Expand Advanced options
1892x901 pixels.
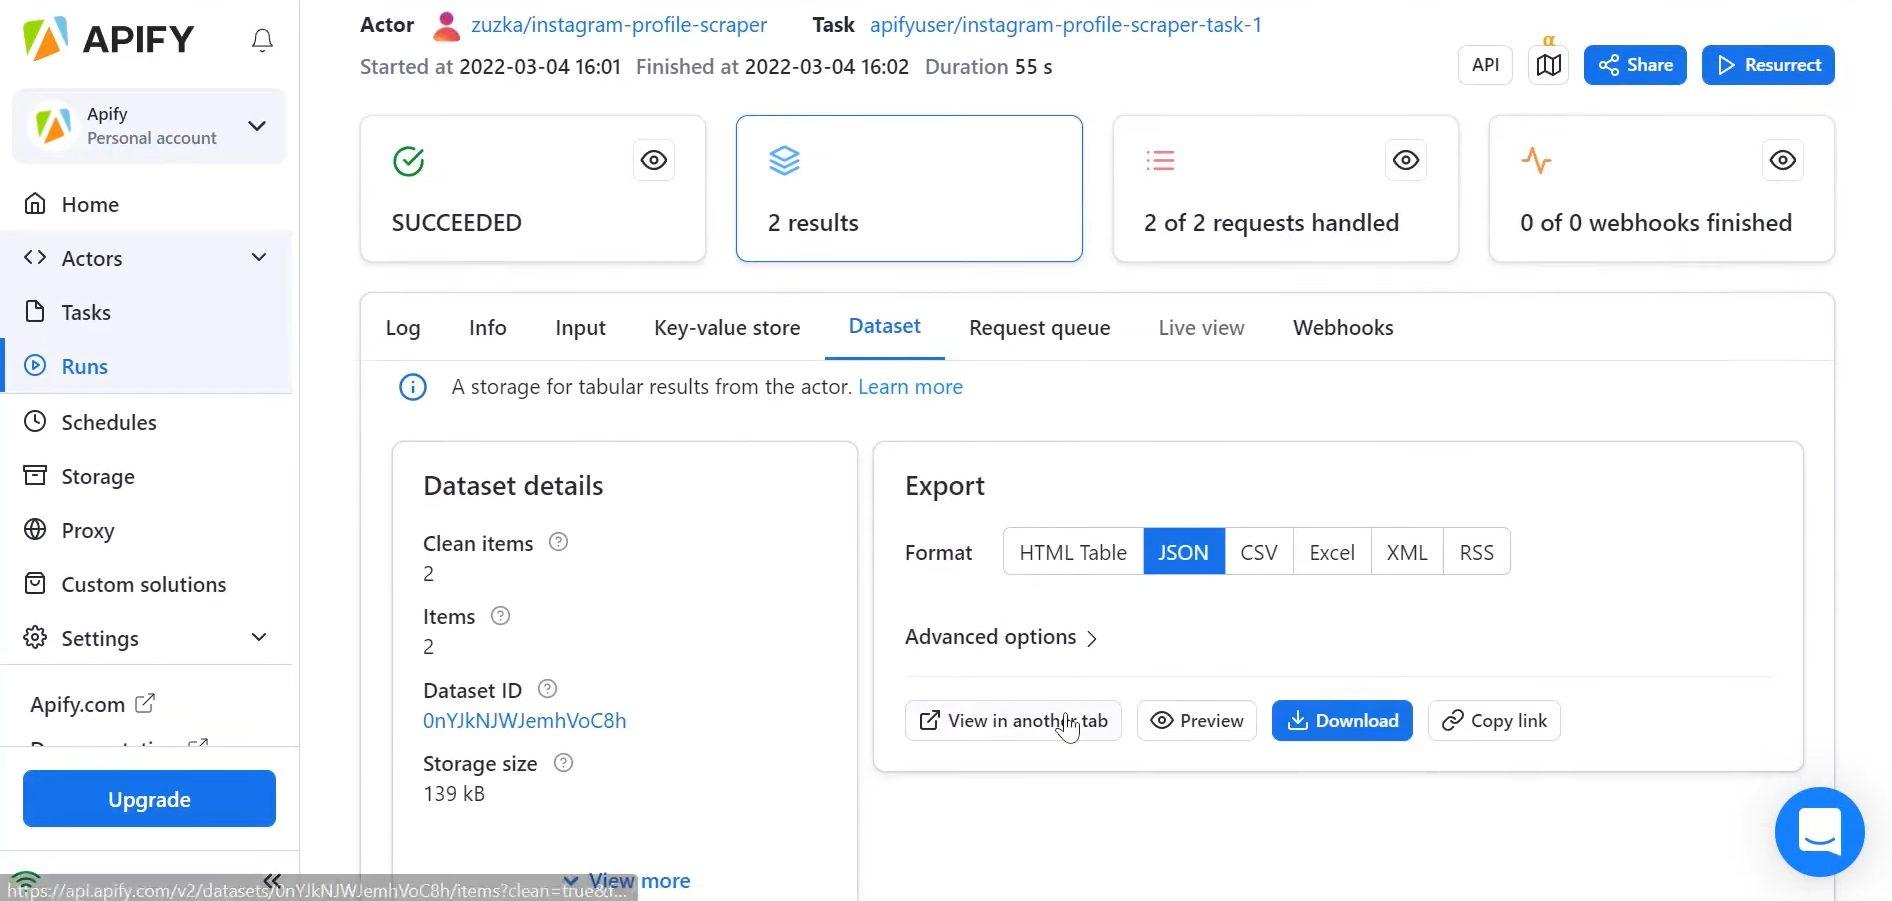click(1001, 637)
